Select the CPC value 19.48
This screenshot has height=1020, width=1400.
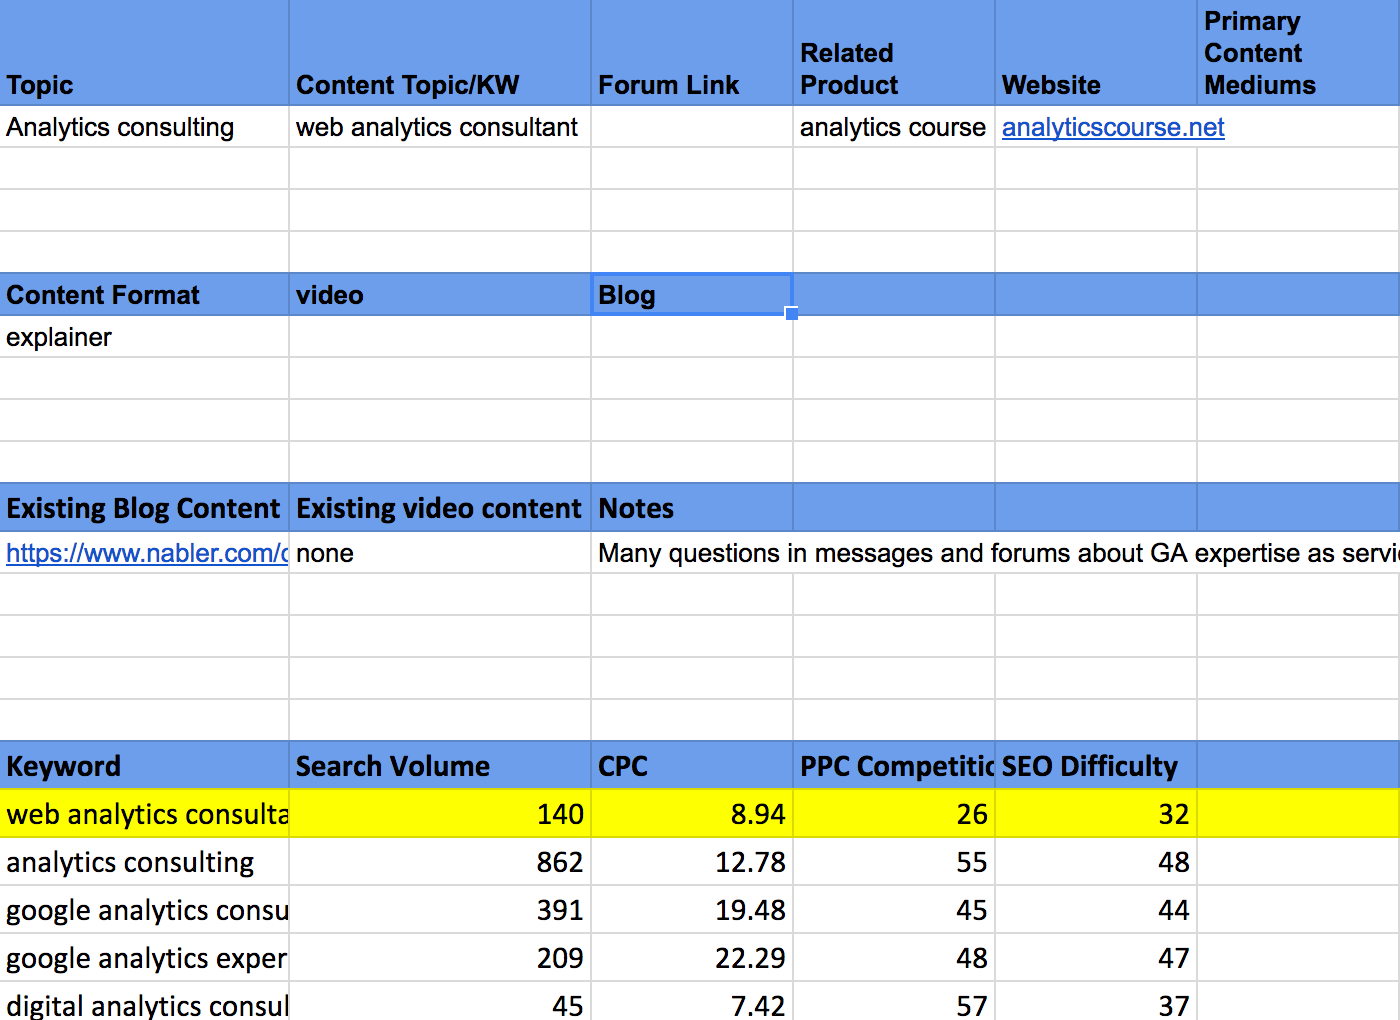(692, 910)
